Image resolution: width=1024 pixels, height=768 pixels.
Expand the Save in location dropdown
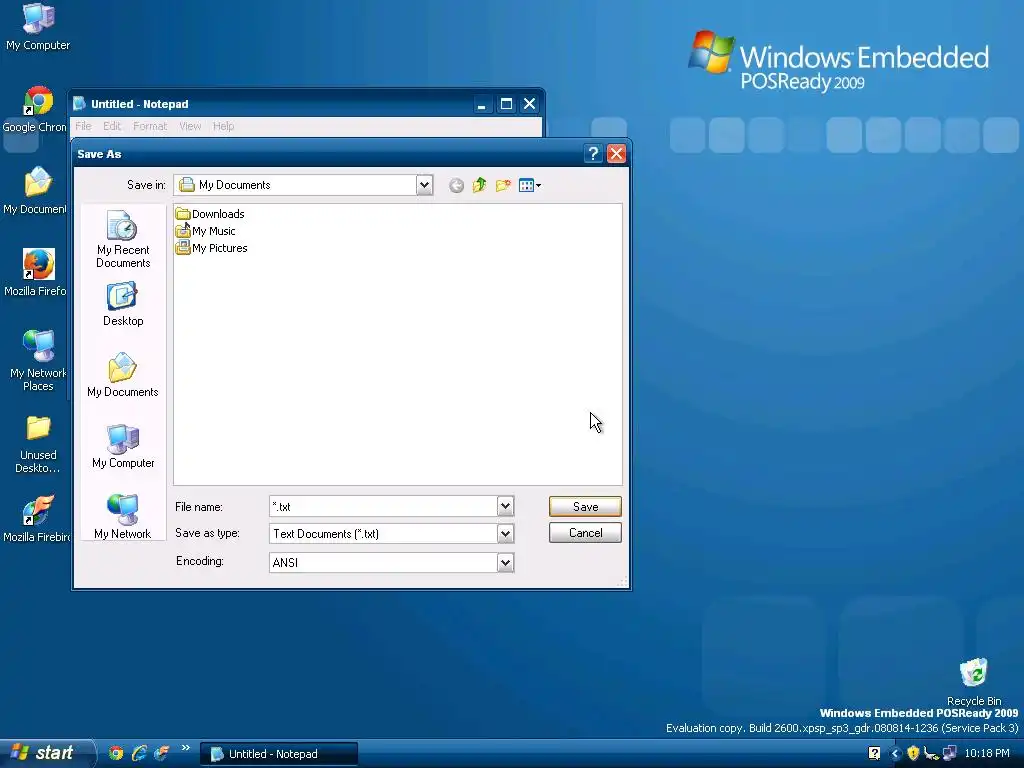pos(424,185)
